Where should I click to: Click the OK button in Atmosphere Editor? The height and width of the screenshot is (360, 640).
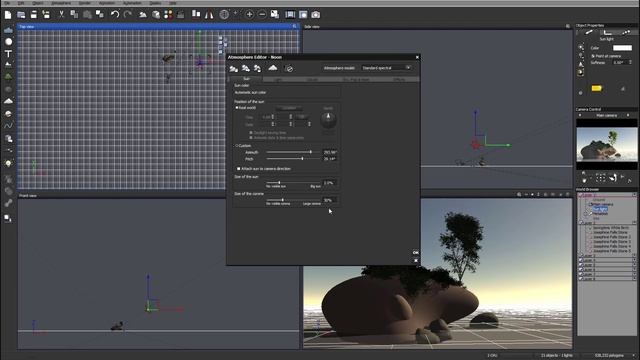pyautogui.click(x=416, y=253)
